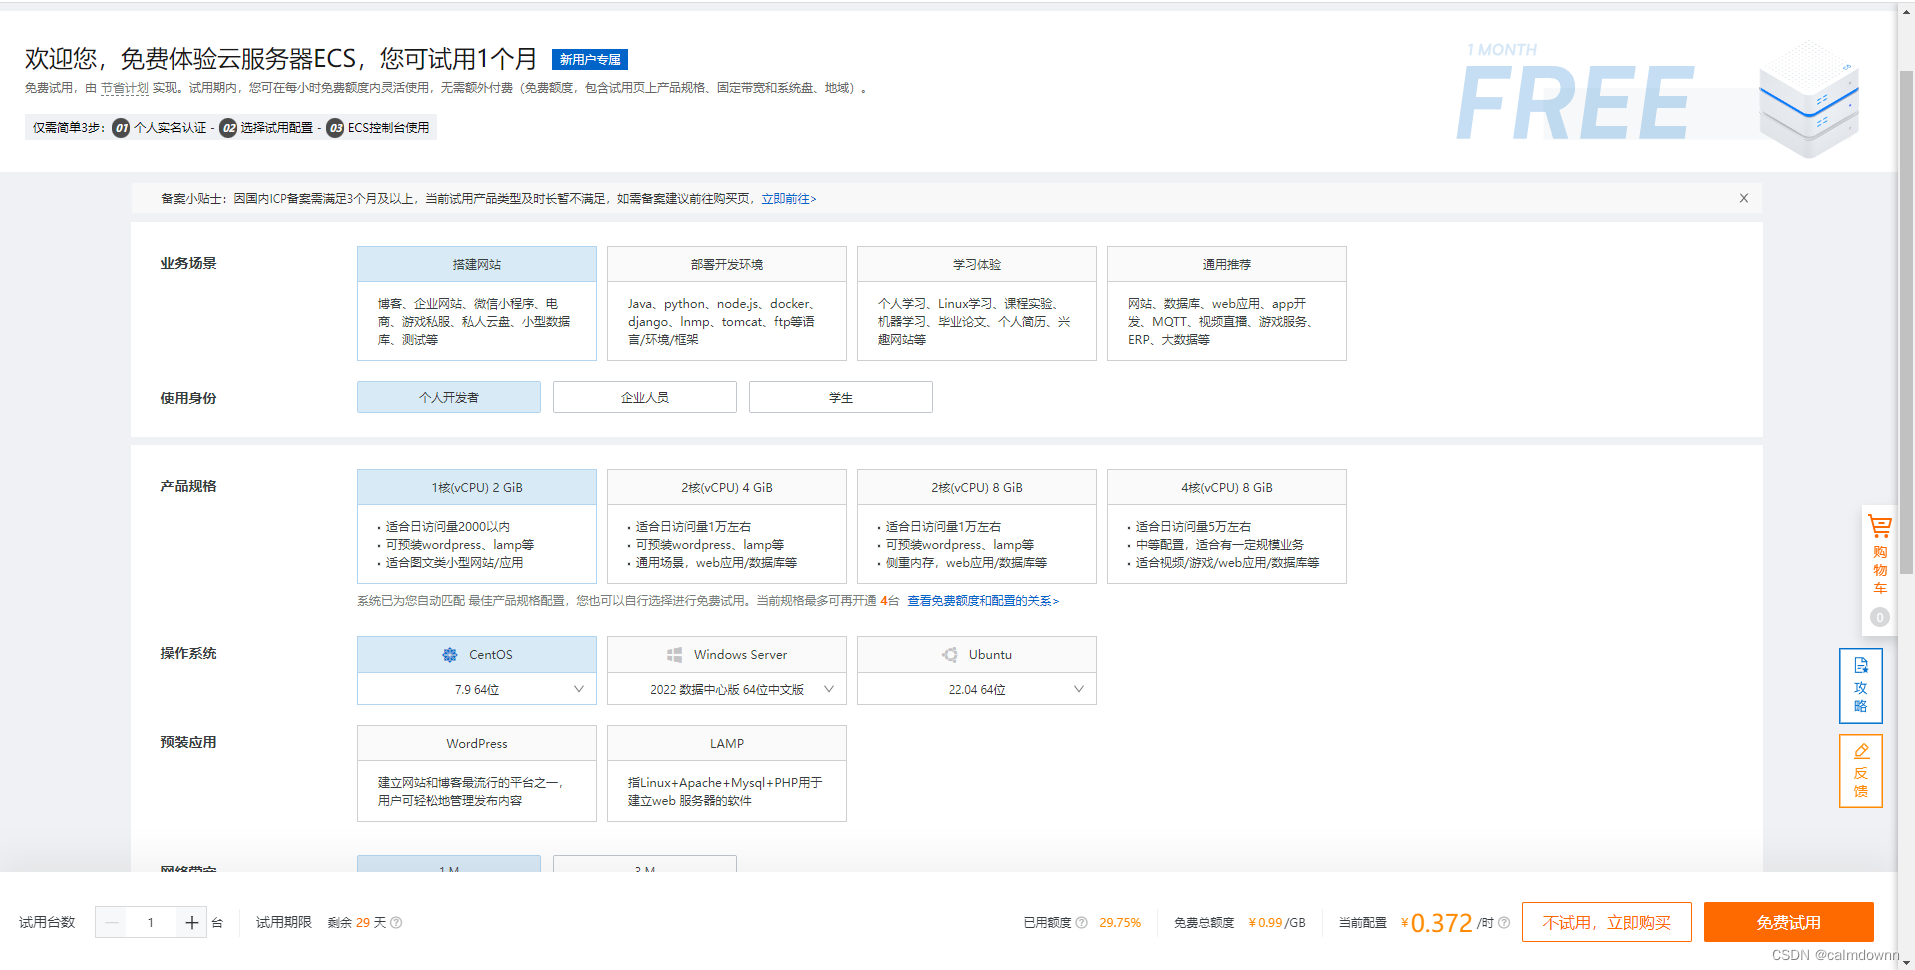Screen dimensions: 1915x970
Task: Select 1核(vCPU) 2 GiB spec
Action: (x=477, y=526)
